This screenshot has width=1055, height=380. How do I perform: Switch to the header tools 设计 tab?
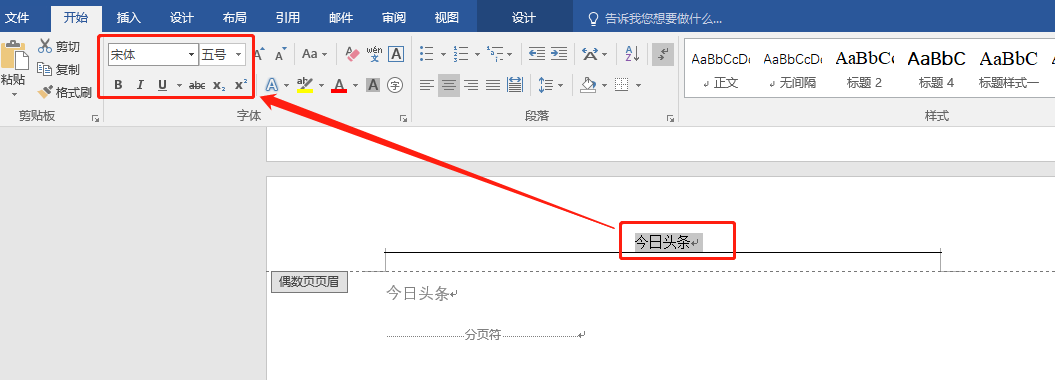523,18
